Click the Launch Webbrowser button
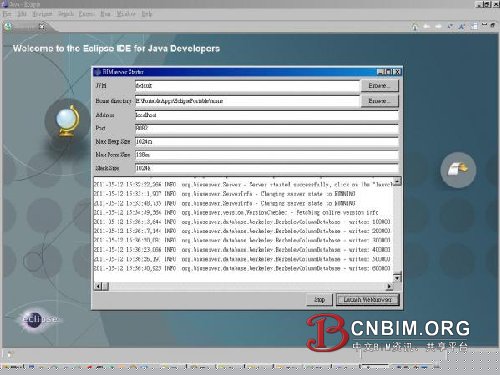500x375 pixels. coord(367,300)
